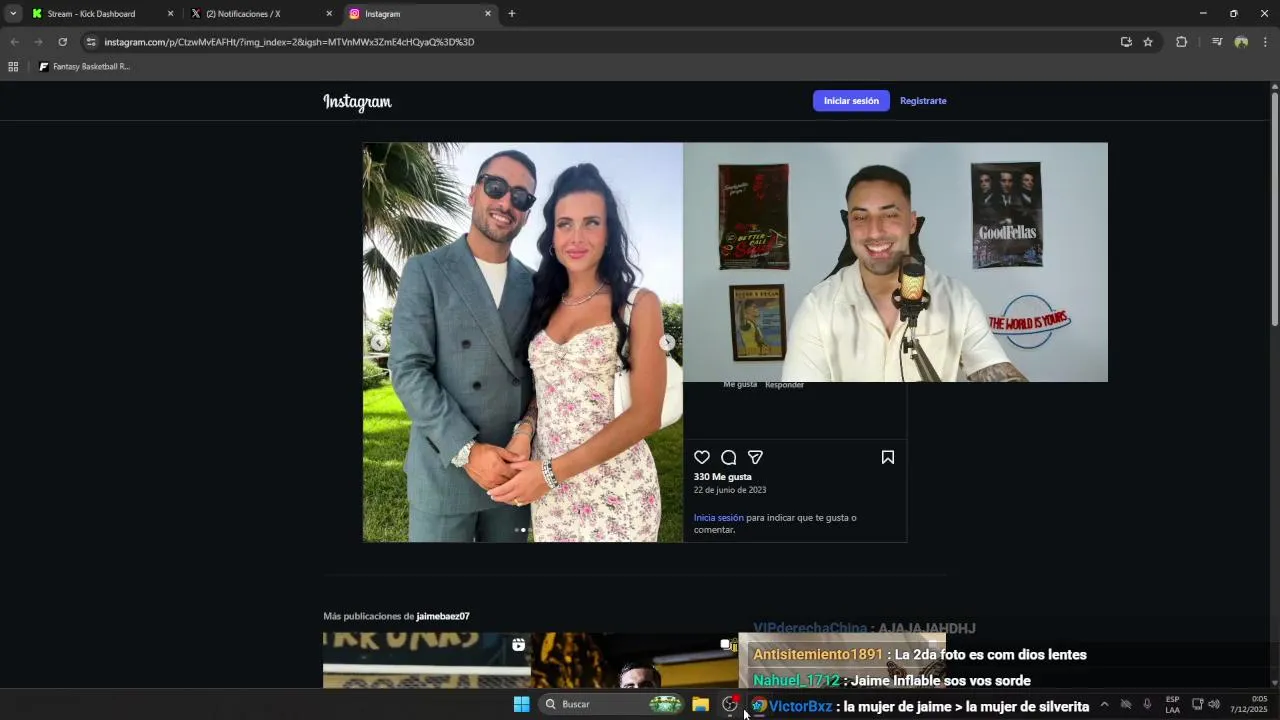Click the Windows taskbar Buscar search box
This screenshot has width=1280, height=720.
coord(610,704)
